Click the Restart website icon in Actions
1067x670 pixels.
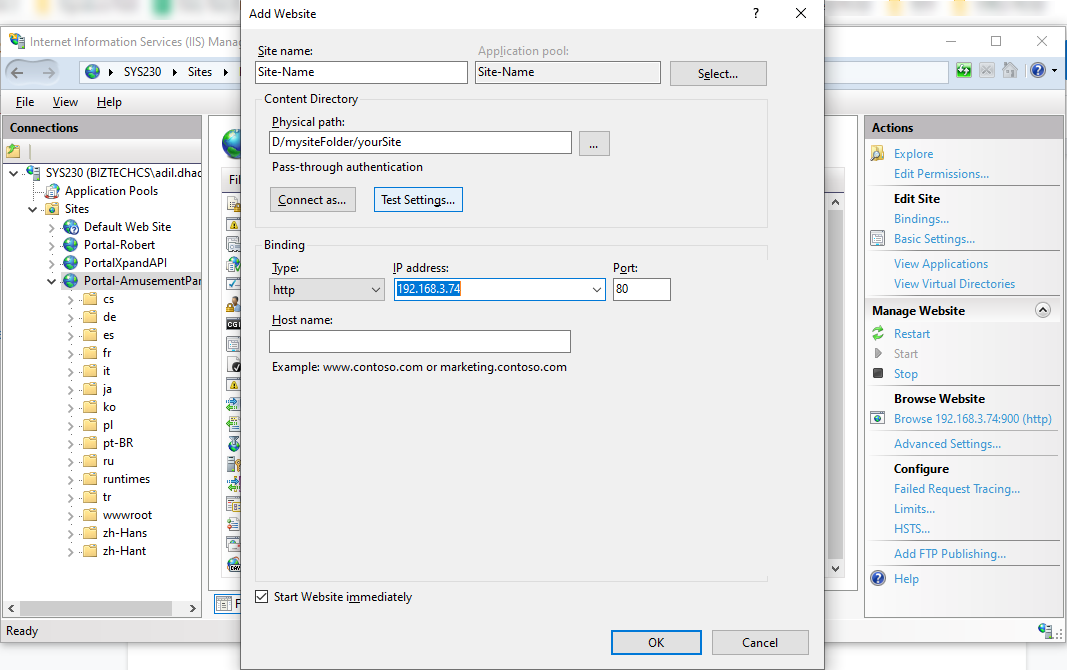(x=878, y=334)
